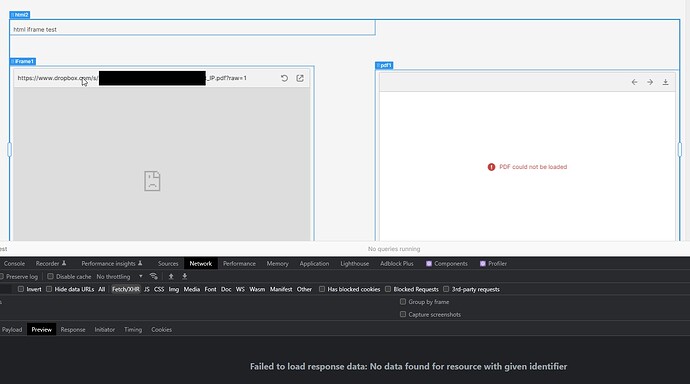Screen dimensions: 690x384
Task: Click 'PDF could not be loaded' message
Action: pyautogui.click(x=533, y=167)
